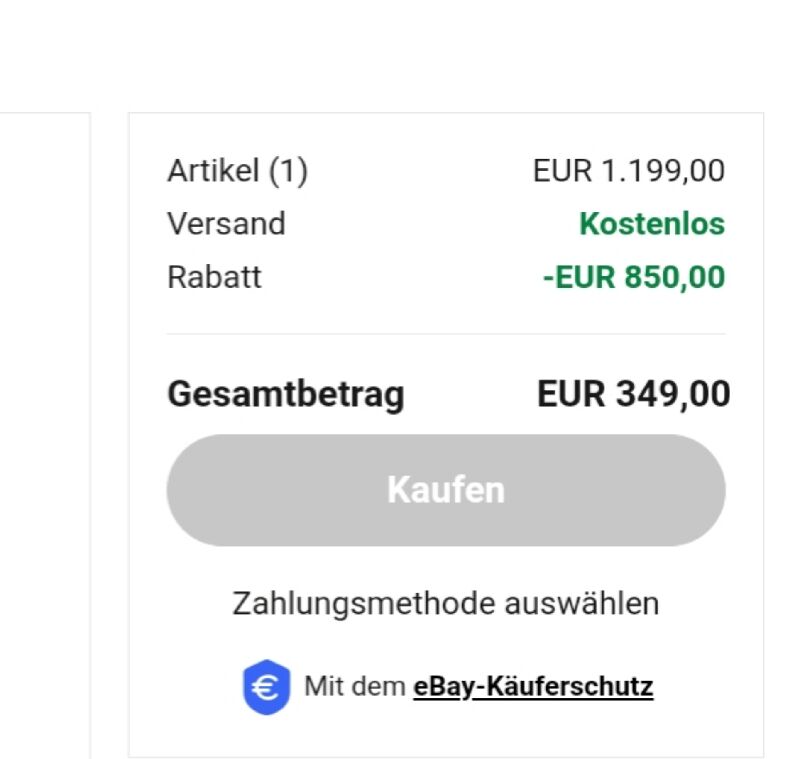Click the green Kostenlos shipping value
The height and width of the screenshot is (759, 800).
point(652,223)
